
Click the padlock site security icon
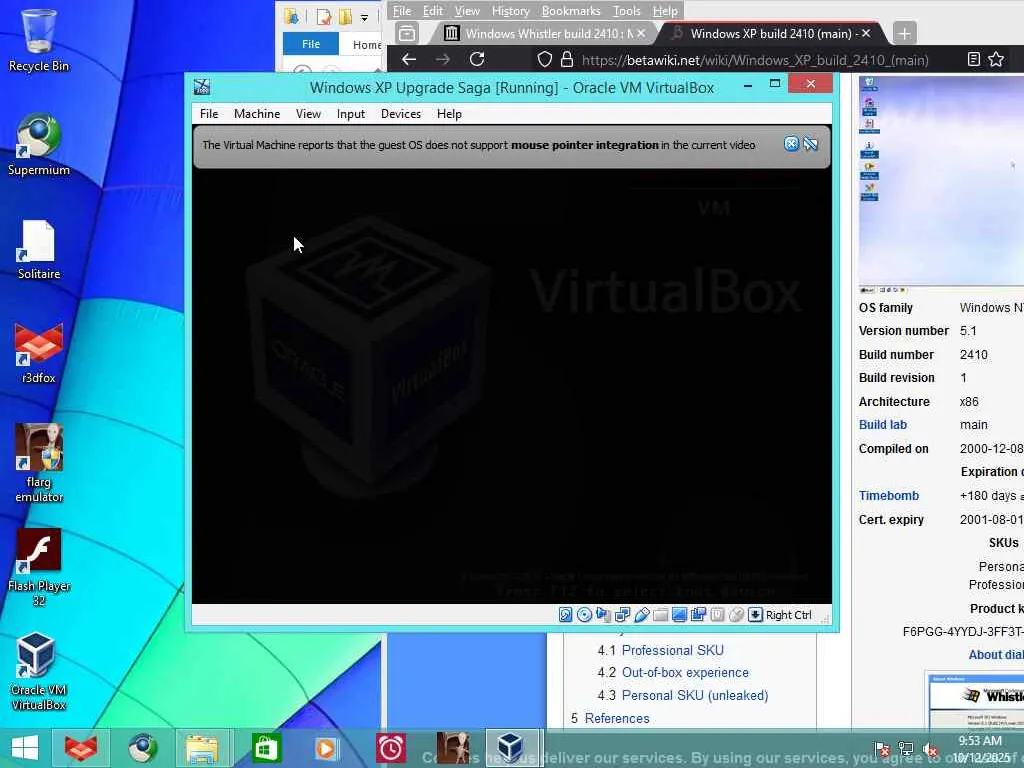point(567,59)
